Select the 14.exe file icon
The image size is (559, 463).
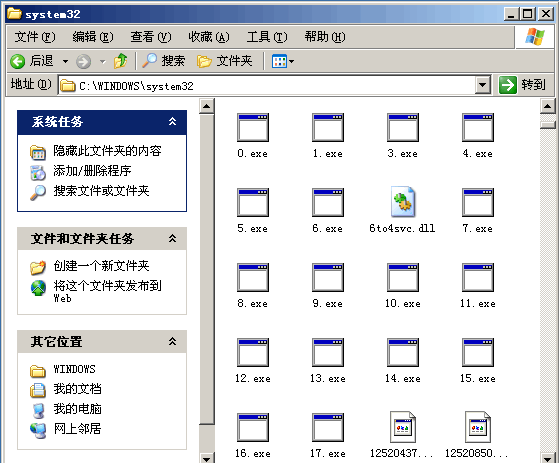coord(403,353)
